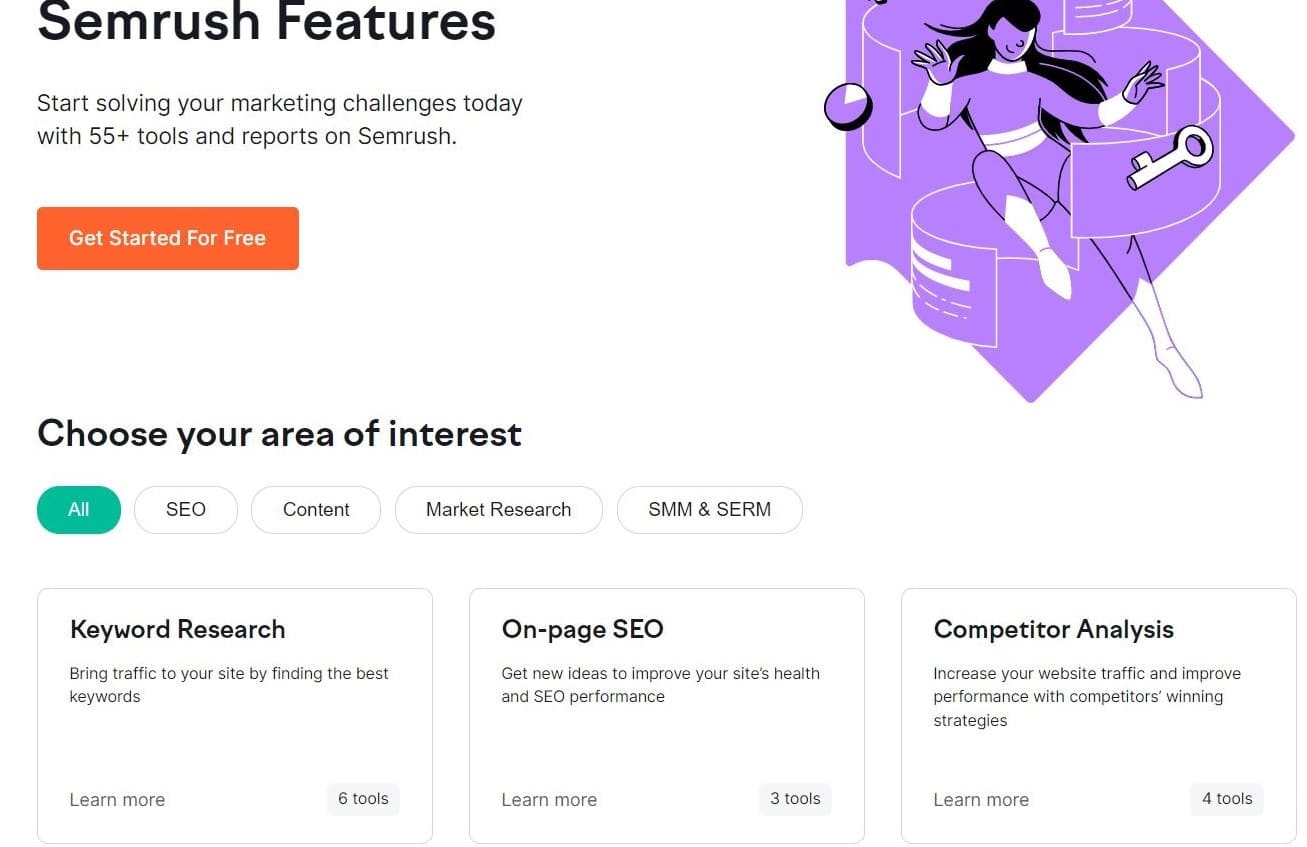1307x847 pixels.
Task: Open Learn more under On-page SEO
Action: pos(549,799)
